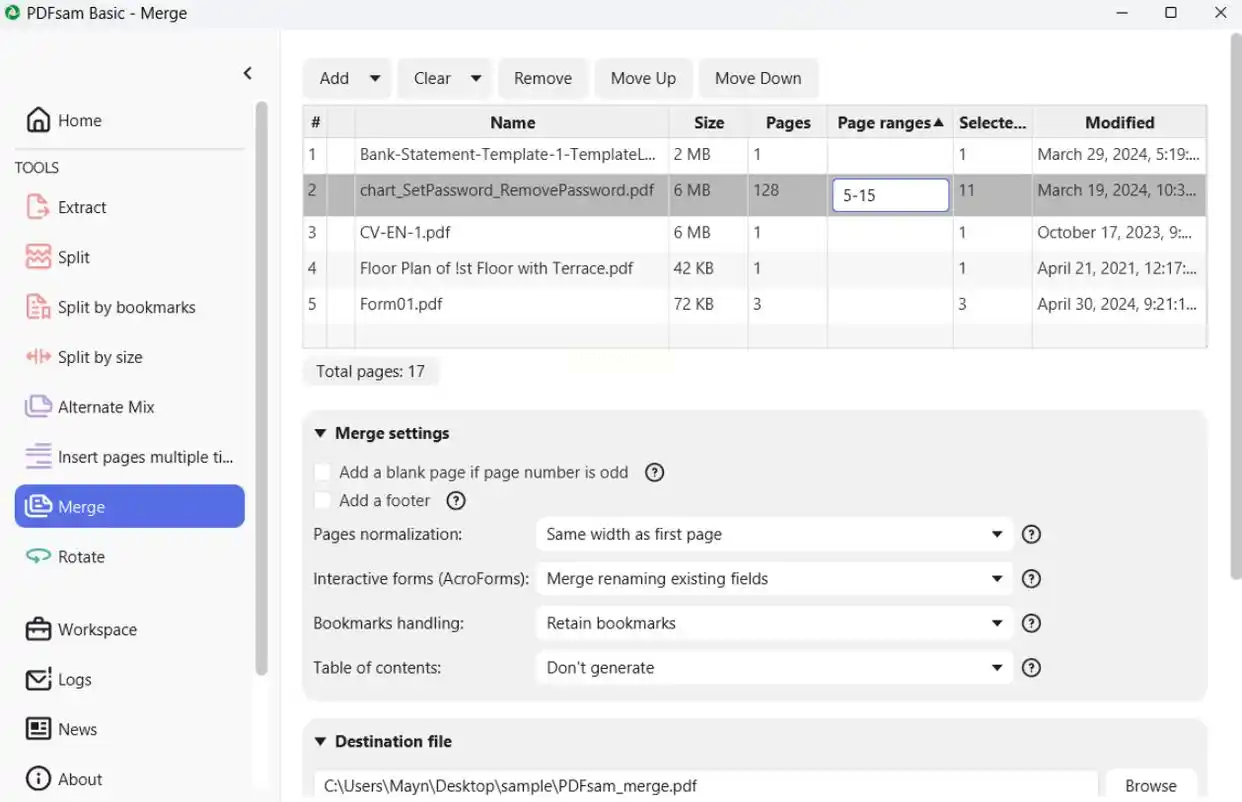Select the Split by bookmarks icon
This screenshot has width=1242, height=802.
tap(38, 307)
